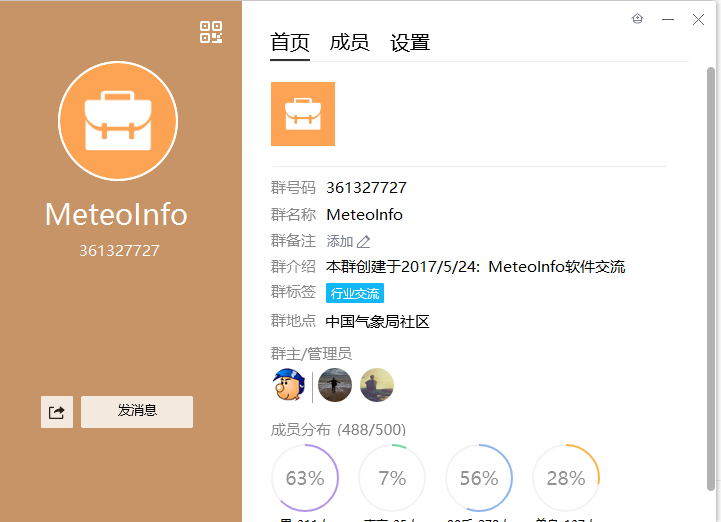
Task: Click the share group icon button
Action: 56,412
